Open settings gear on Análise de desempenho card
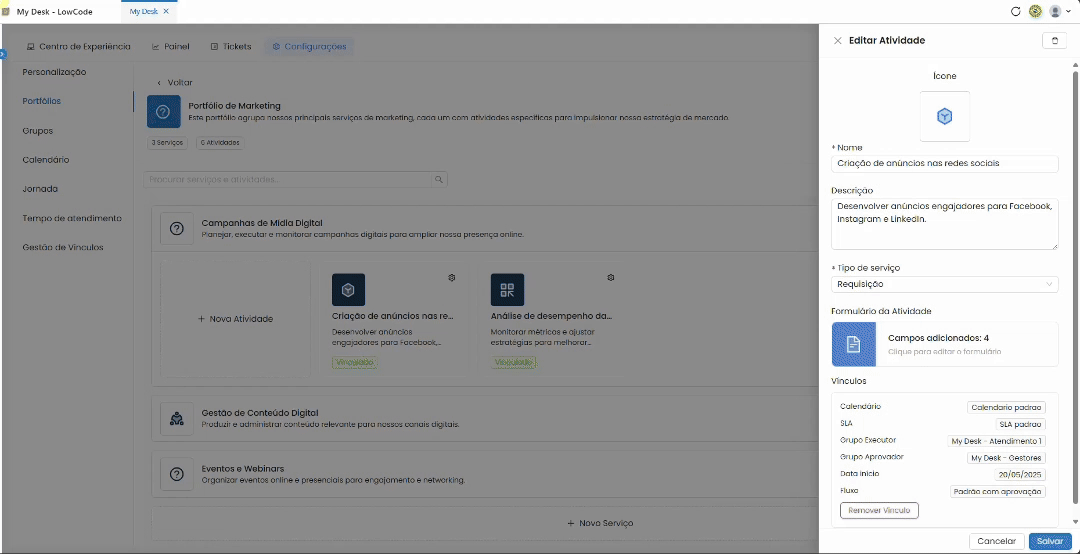This screenshot has width=1080, height=554. 610,277
